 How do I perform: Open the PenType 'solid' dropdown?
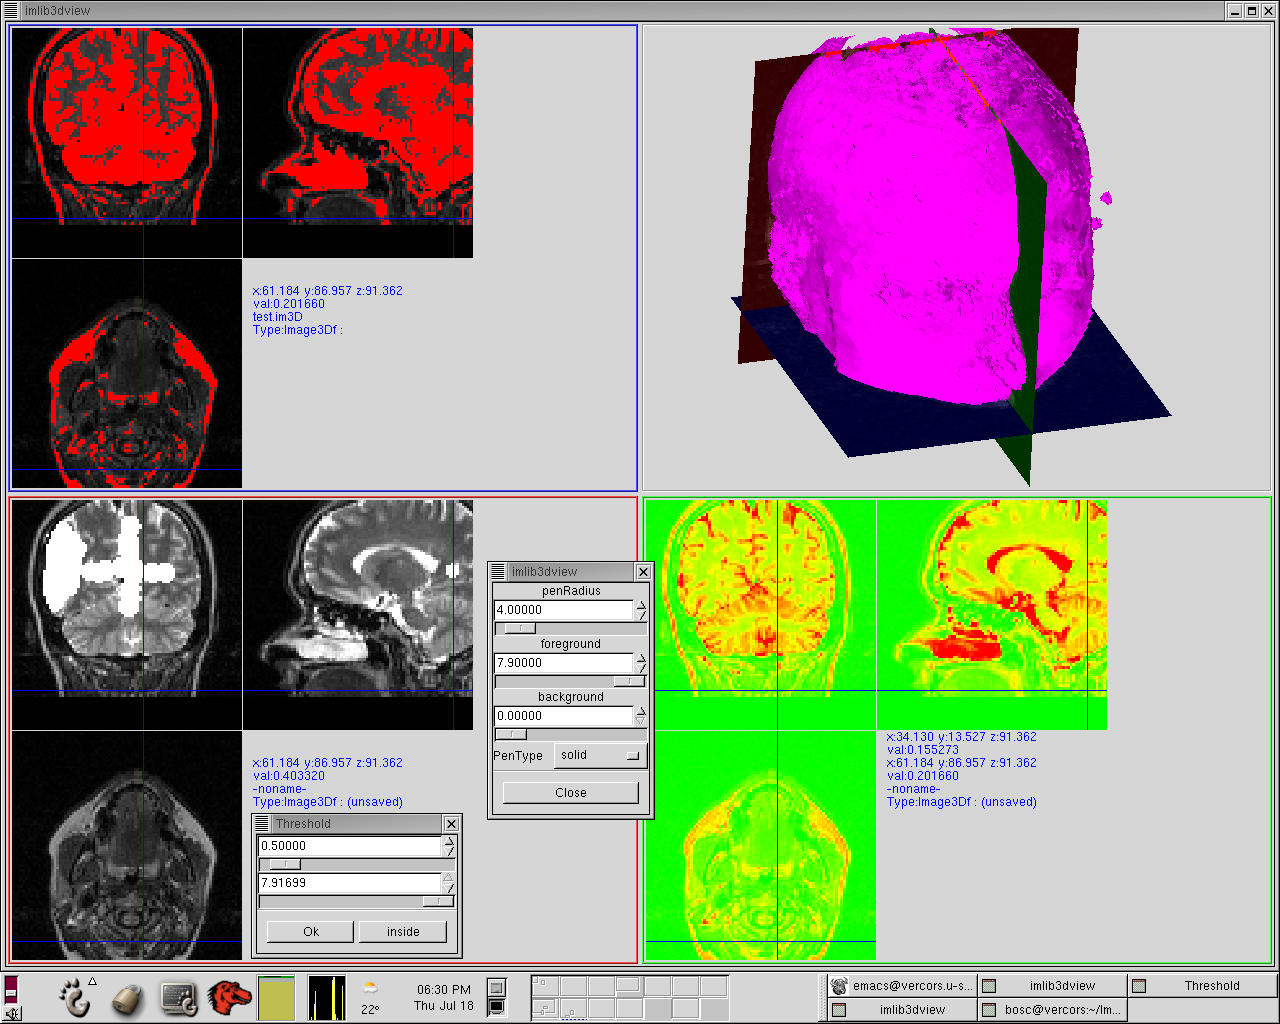click(x=600, y=756)
